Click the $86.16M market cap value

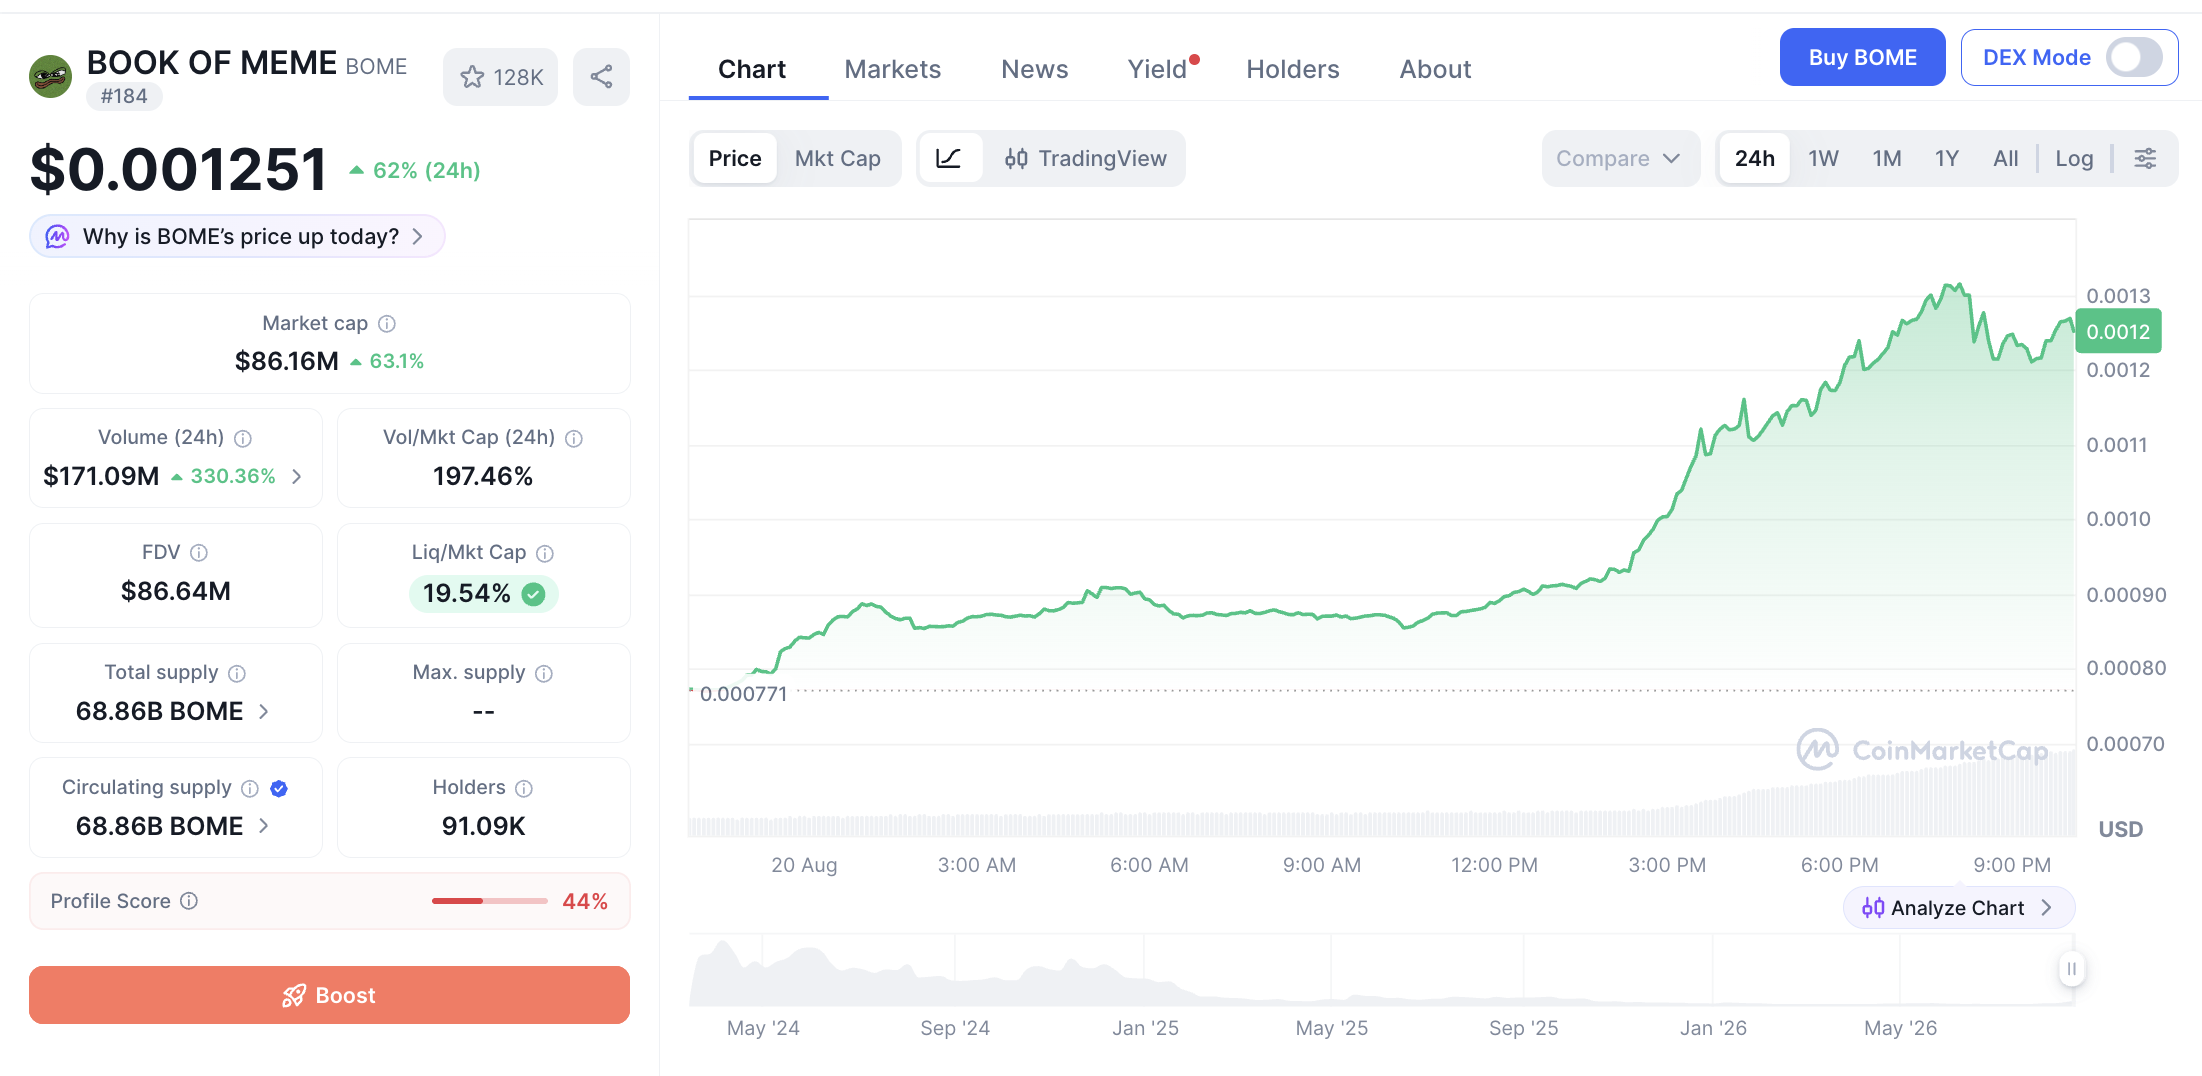pyautogui.click(x=287, y=361)
